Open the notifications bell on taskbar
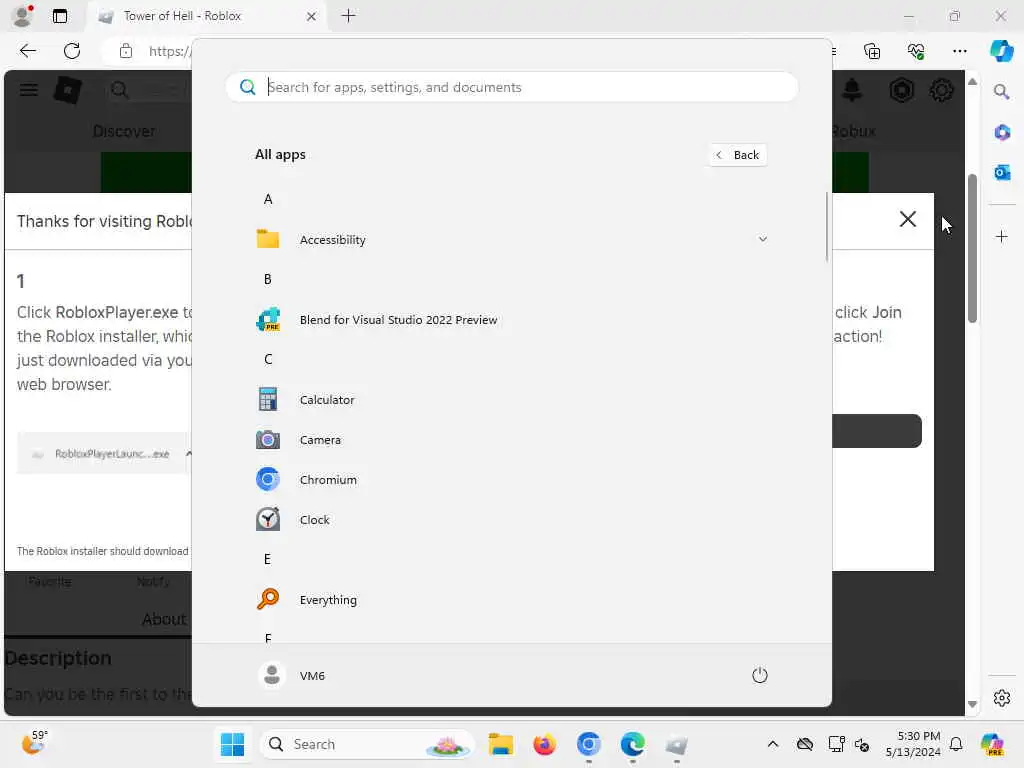The height and width of the screenshot is (768, 1024). tap(956, 744)
